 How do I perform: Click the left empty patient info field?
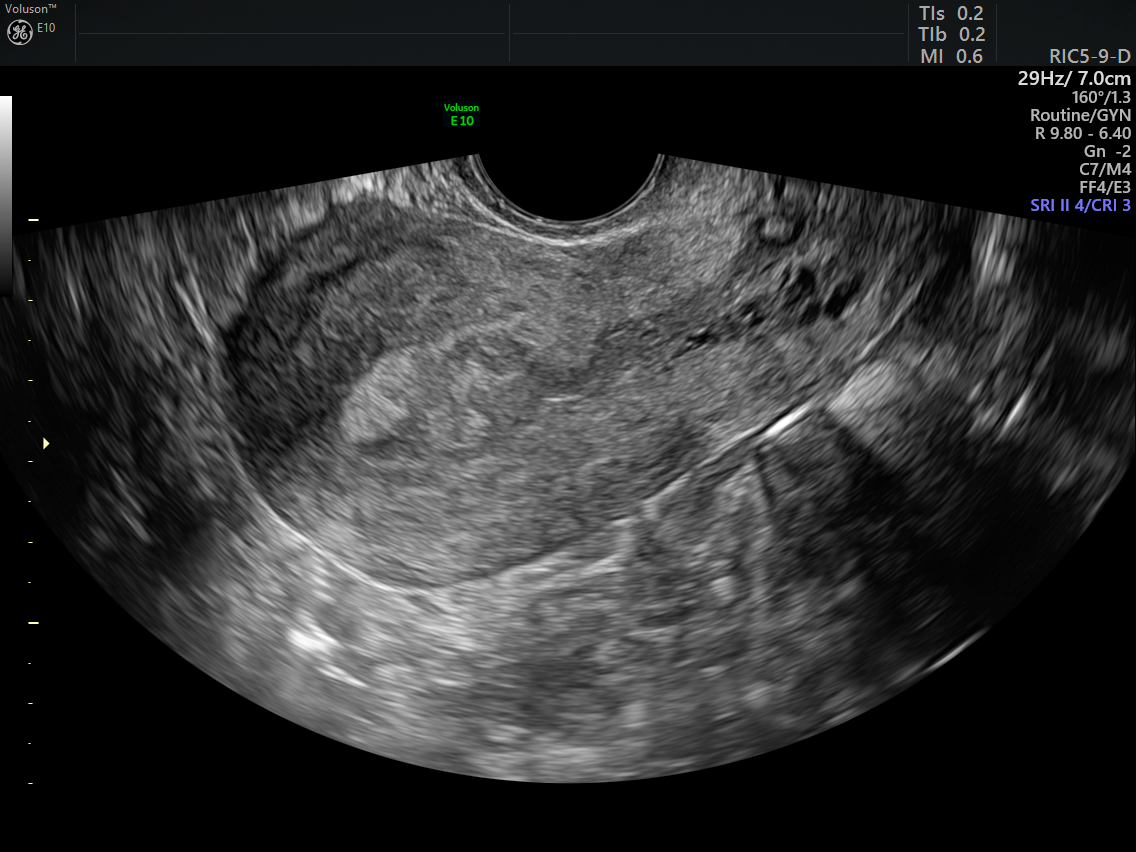click(292, 33)
